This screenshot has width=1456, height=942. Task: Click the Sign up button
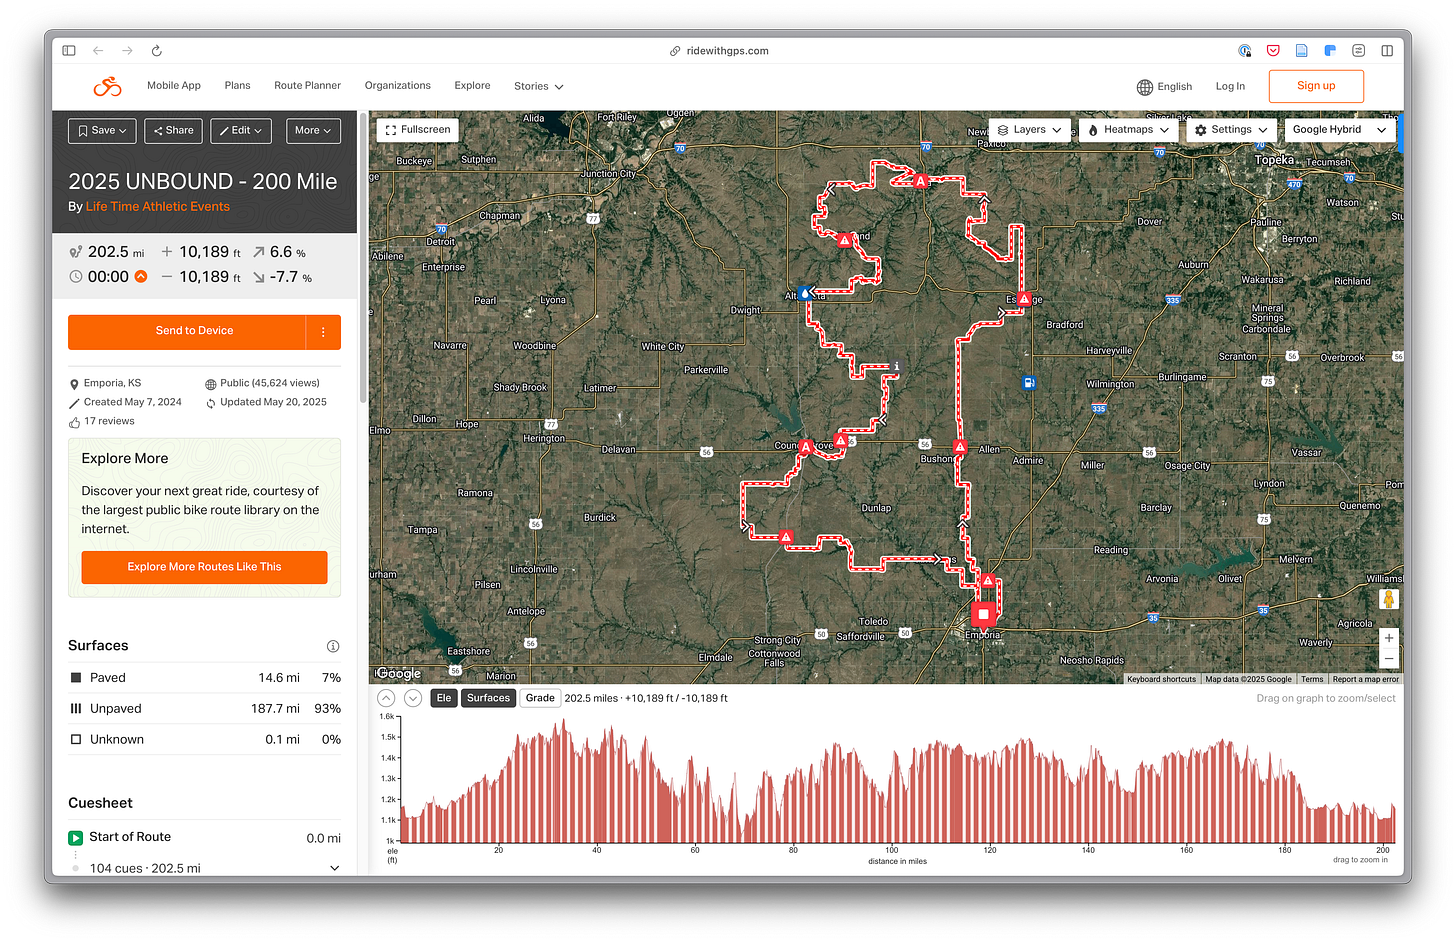click(x=1316, y=86)
